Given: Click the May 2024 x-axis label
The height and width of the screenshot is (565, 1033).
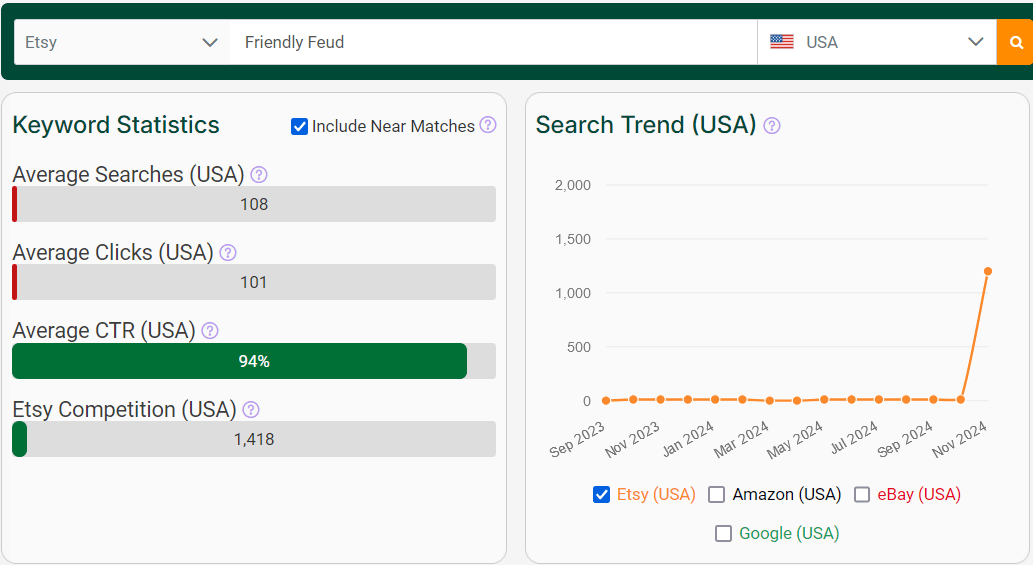Looking at the screenshot, I should coord(795,439).
